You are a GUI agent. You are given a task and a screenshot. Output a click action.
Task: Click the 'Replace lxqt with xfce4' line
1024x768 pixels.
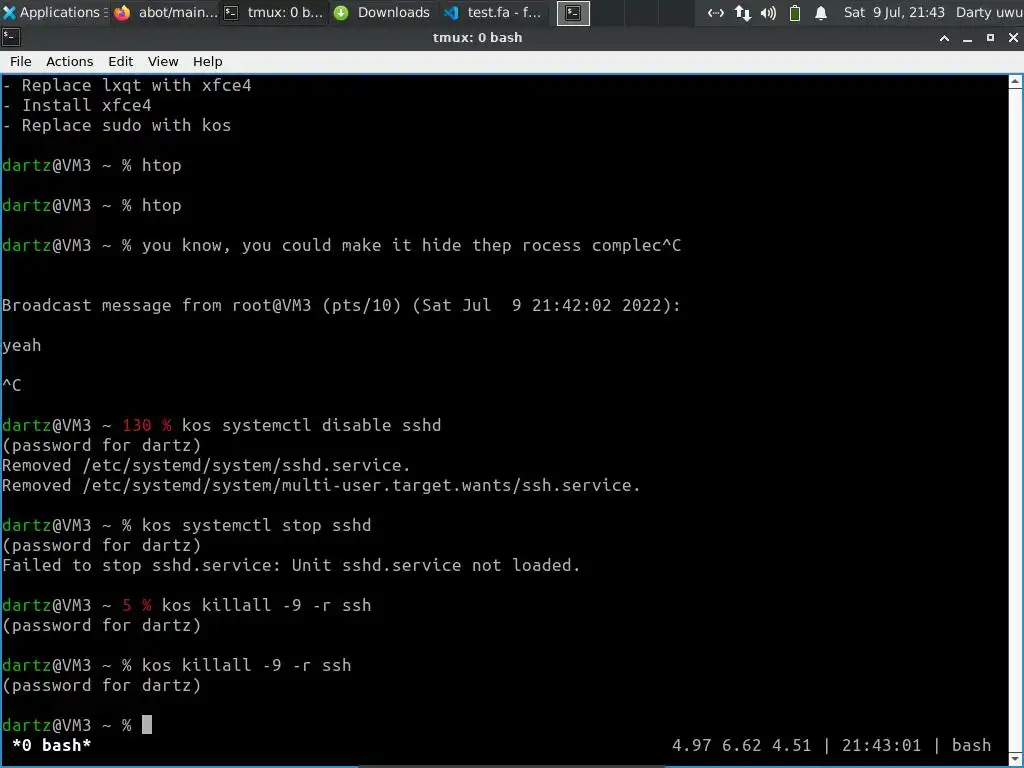(127, 86)
